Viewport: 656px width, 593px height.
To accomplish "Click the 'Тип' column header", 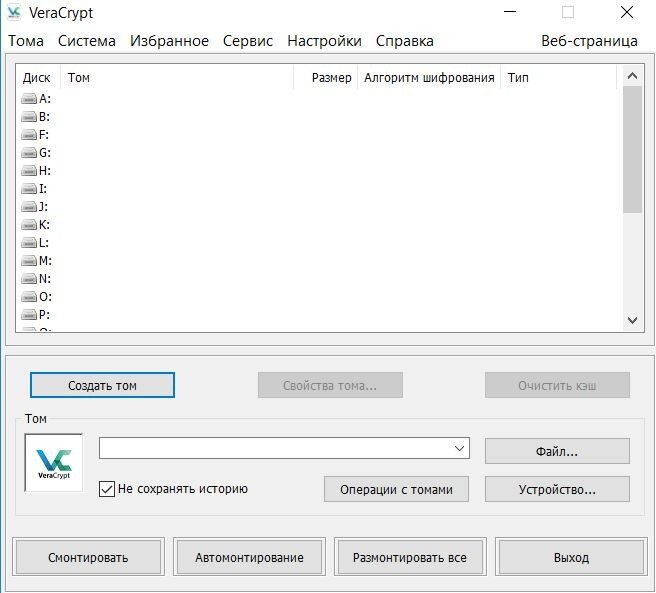I will pyautogui.click(x=558, y=77).
